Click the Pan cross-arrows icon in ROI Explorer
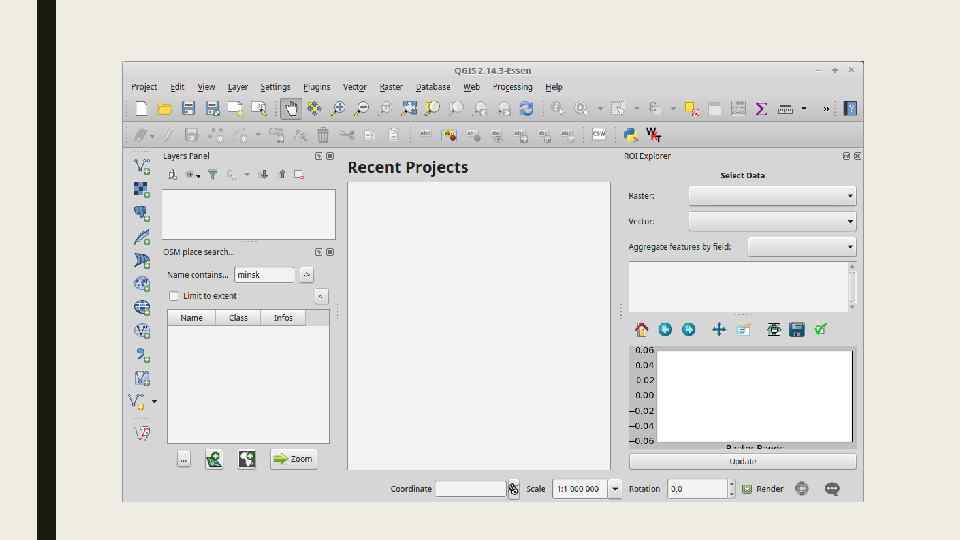The width and height of the screenshot is (960, 540). [x=719, y=329]
